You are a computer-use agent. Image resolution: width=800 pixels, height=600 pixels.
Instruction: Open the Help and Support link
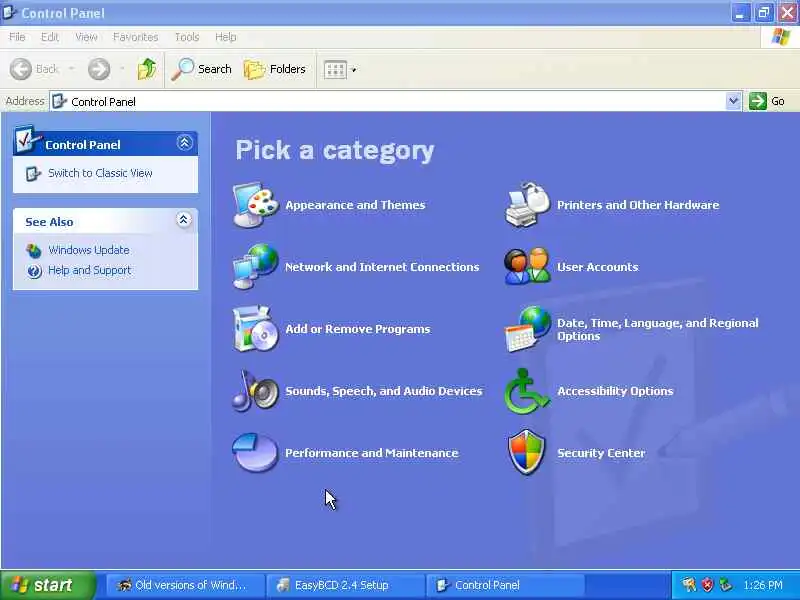[x=89, y=270]
